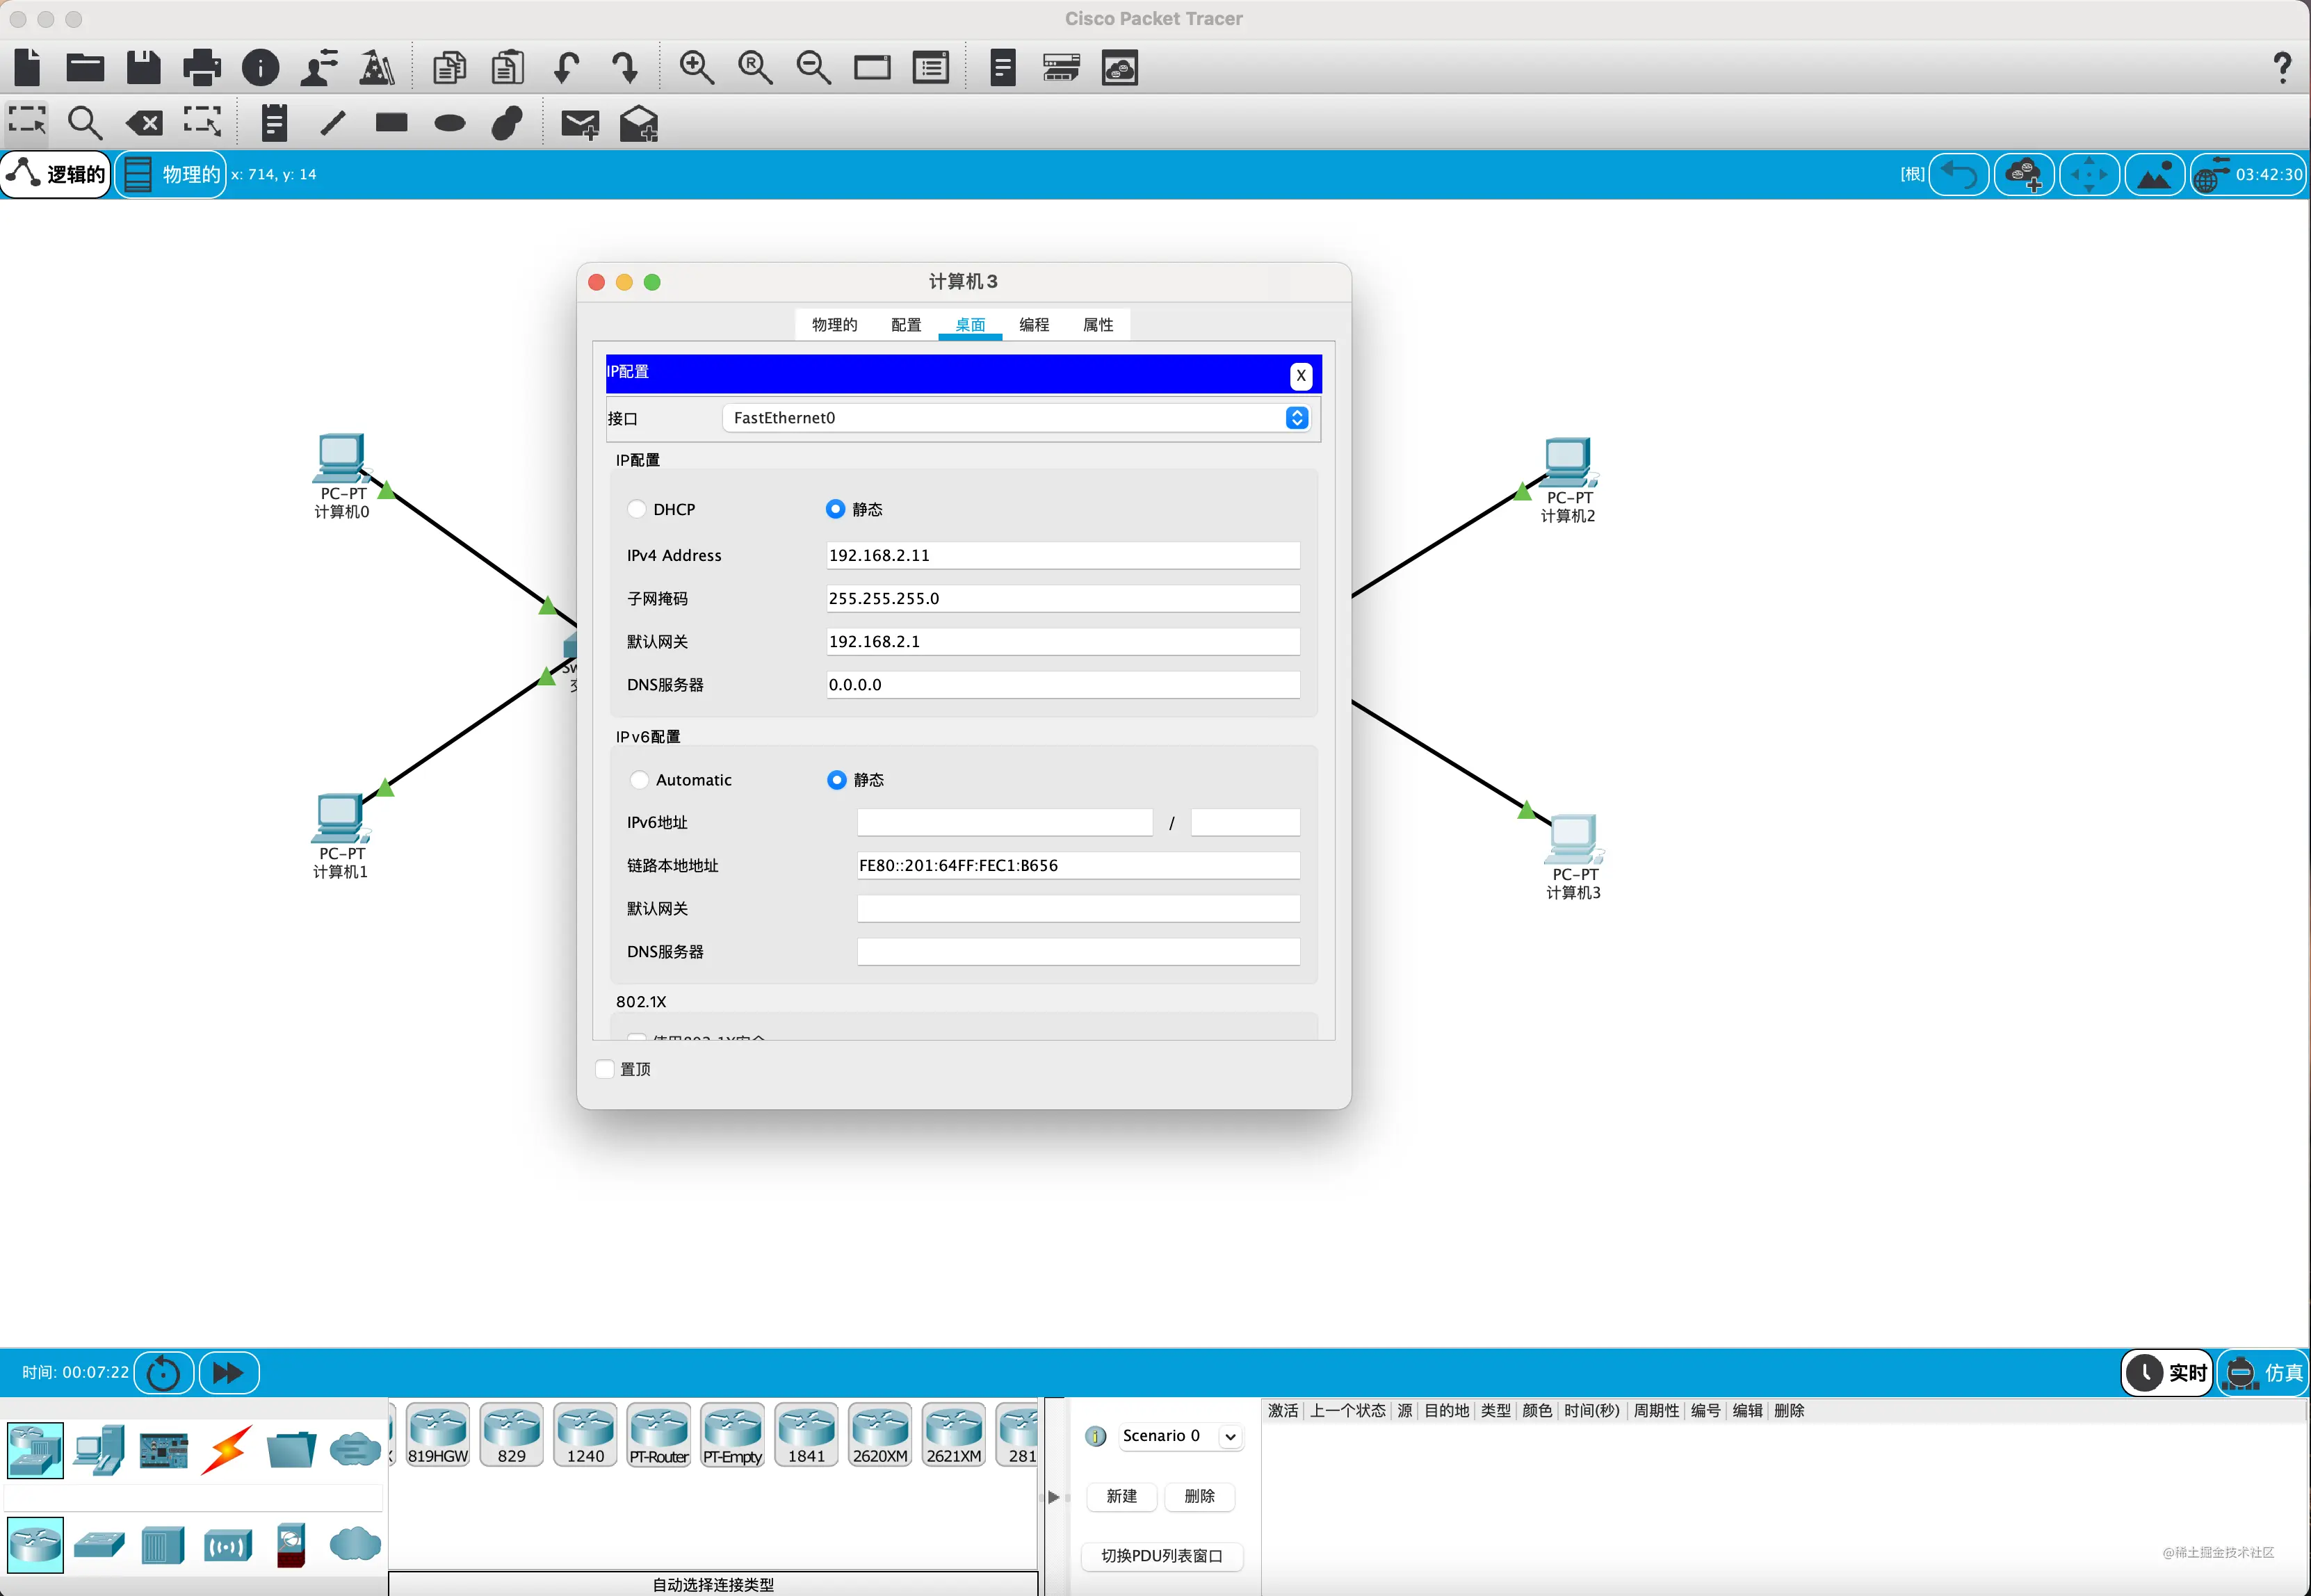Click the IPv4 DNS服务器 field
The width and height of the screenshot is (2311, 1596).
pos(1063,684)
